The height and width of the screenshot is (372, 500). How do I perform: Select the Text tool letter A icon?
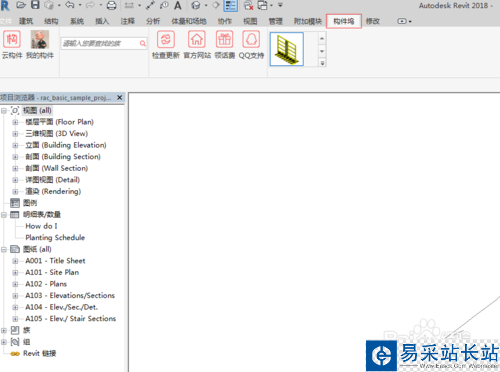click(x=178, y=5)
